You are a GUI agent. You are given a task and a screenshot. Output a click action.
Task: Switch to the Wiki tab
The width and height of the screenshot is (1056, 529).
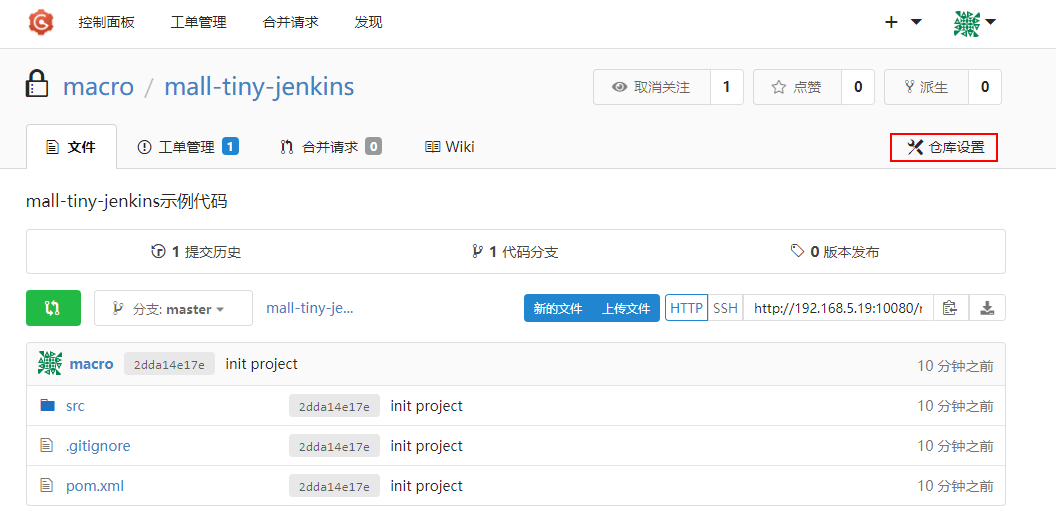pyautogui.click(x=450, y=146)
